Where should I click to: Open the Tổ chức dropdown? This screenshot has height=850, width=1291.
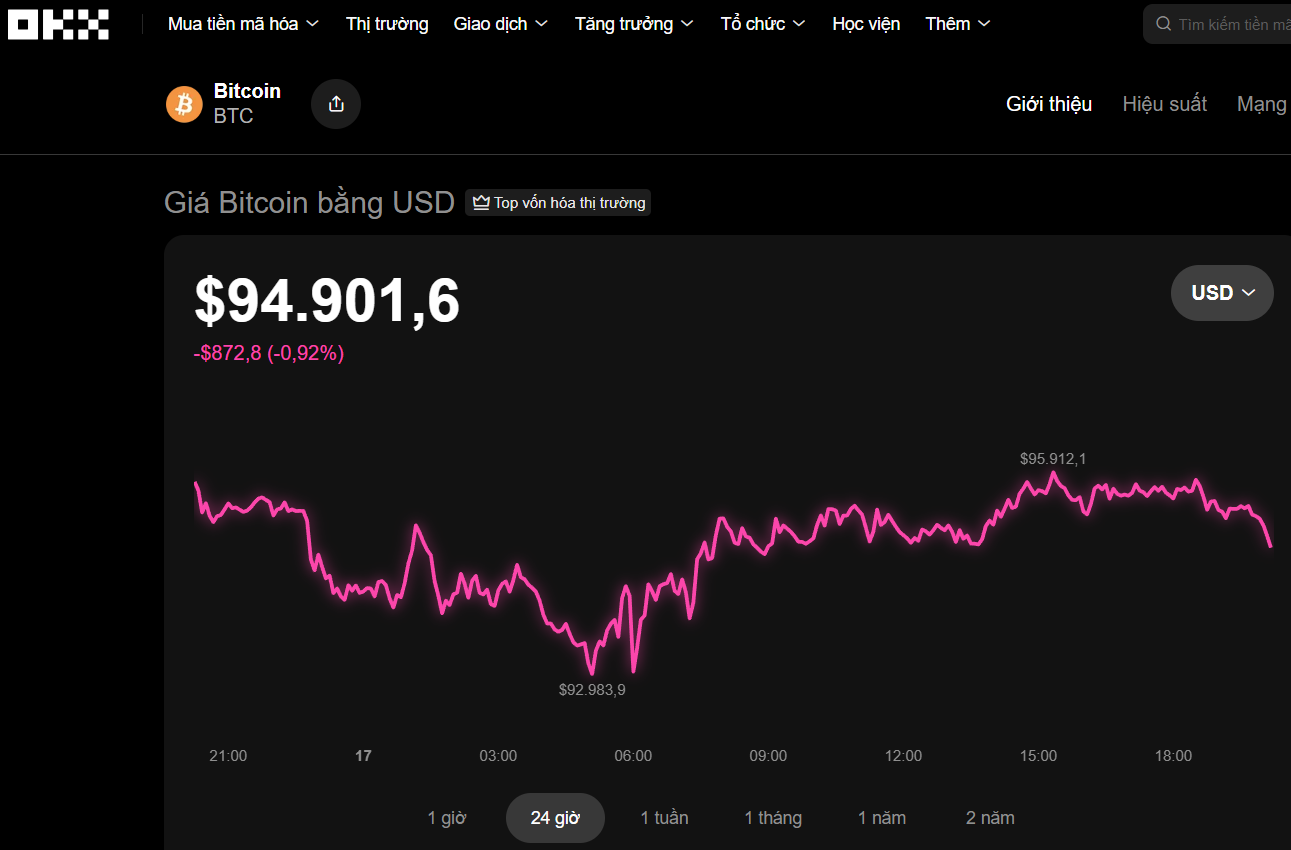point(763,24)
